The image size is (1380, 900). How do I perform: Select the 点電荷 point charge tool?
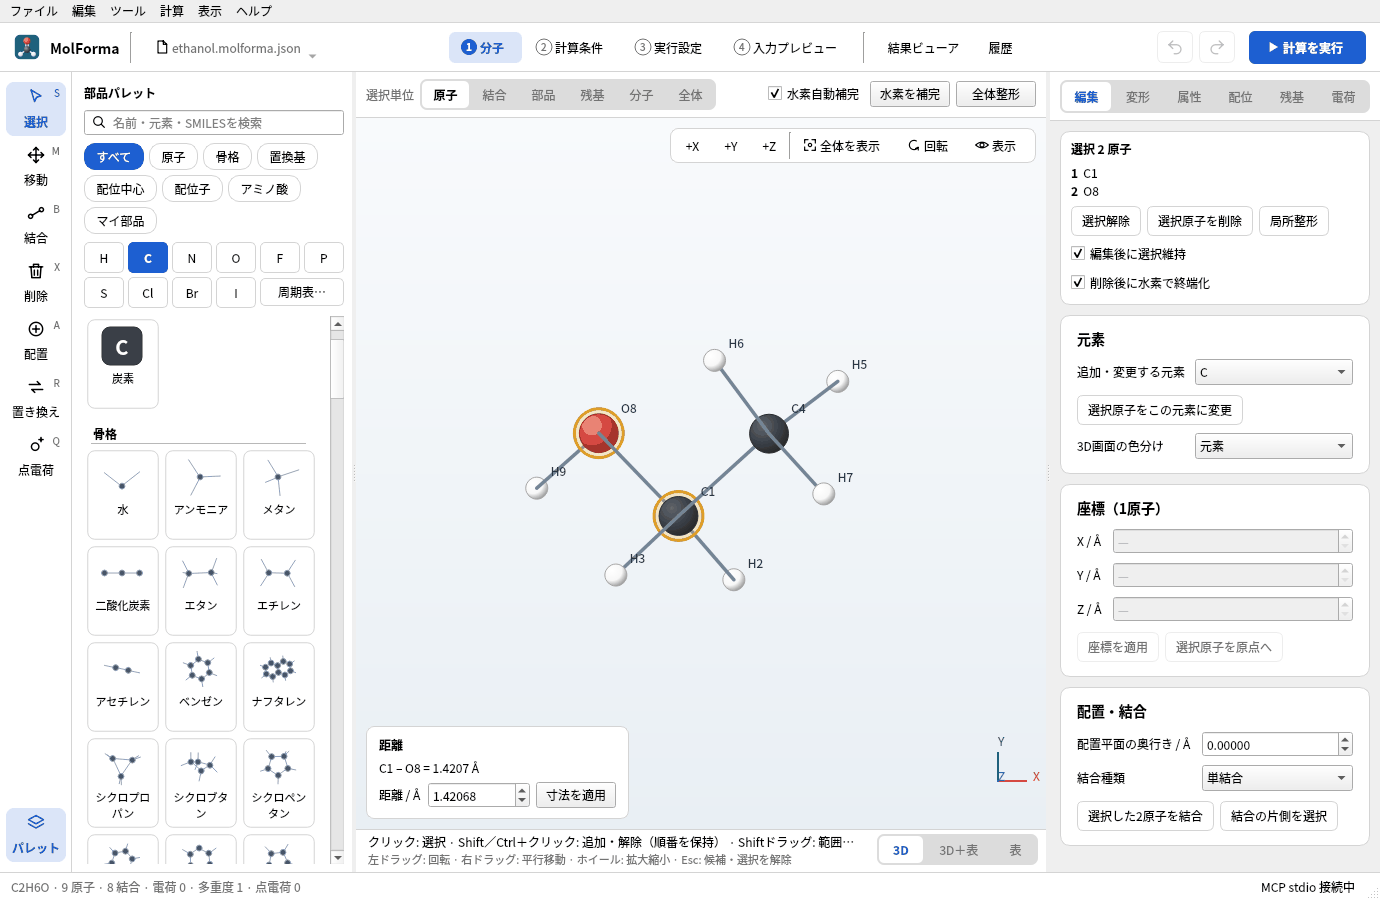point(36,456)
